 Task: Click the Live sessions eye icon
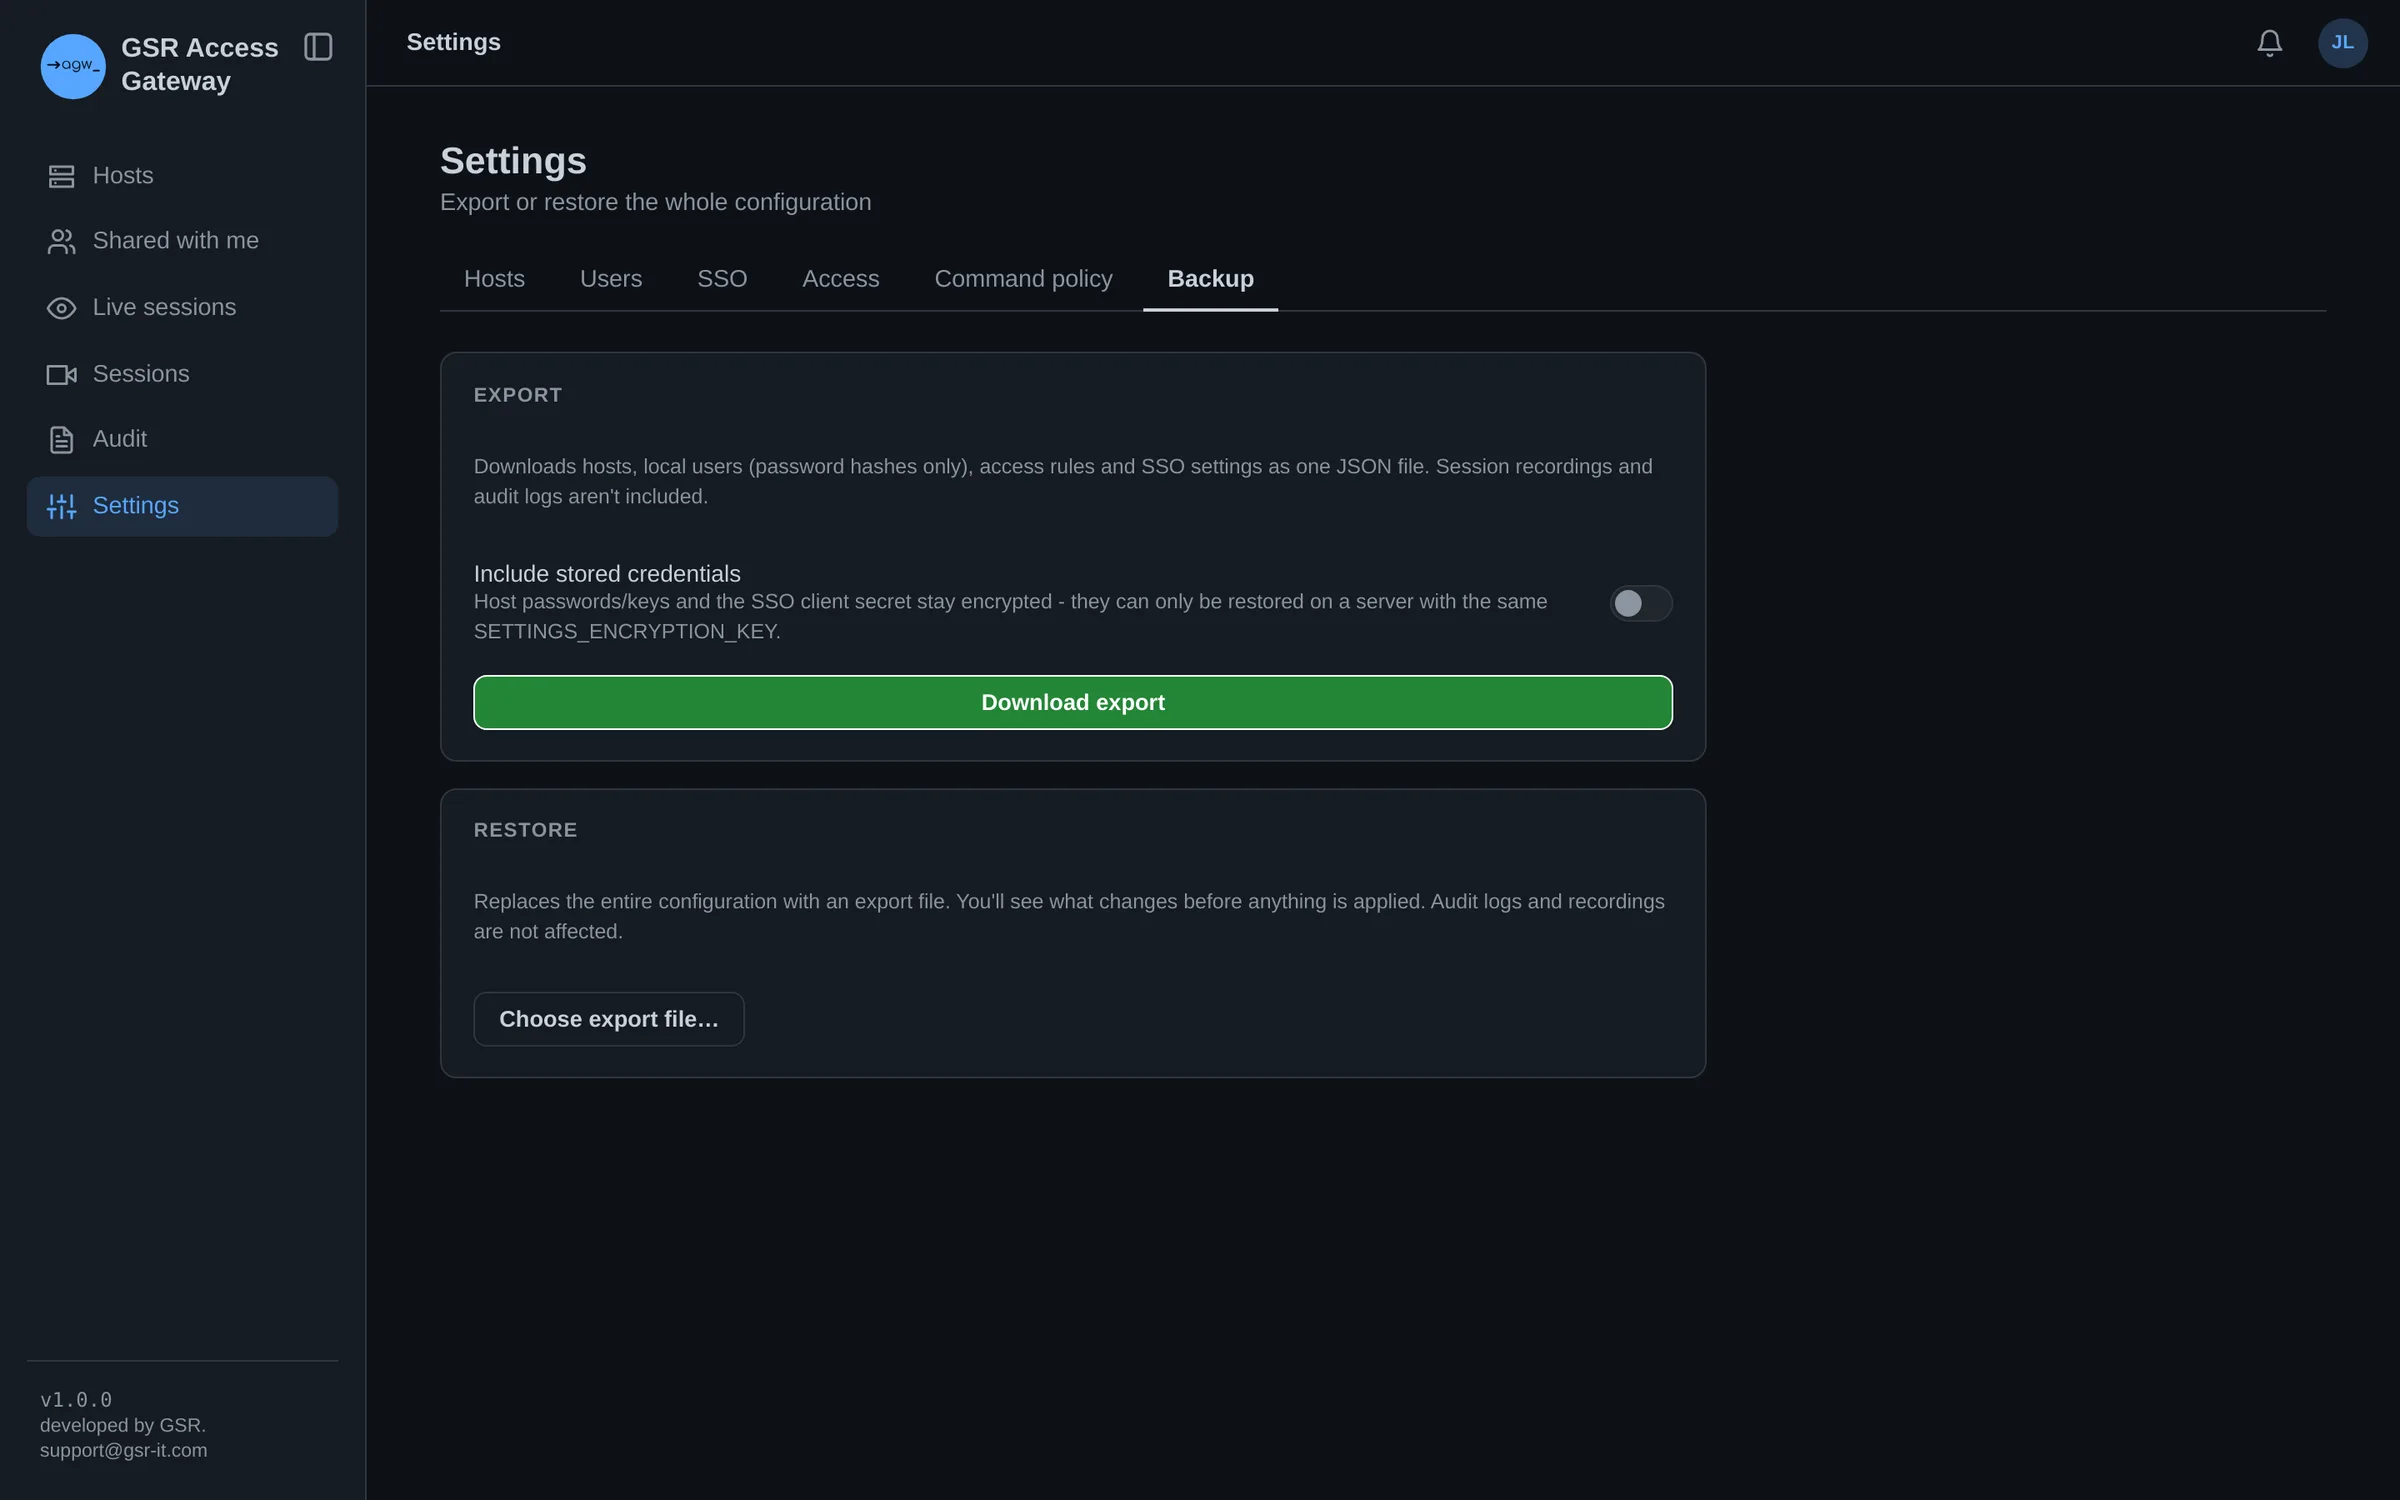(x=62, y=308)
